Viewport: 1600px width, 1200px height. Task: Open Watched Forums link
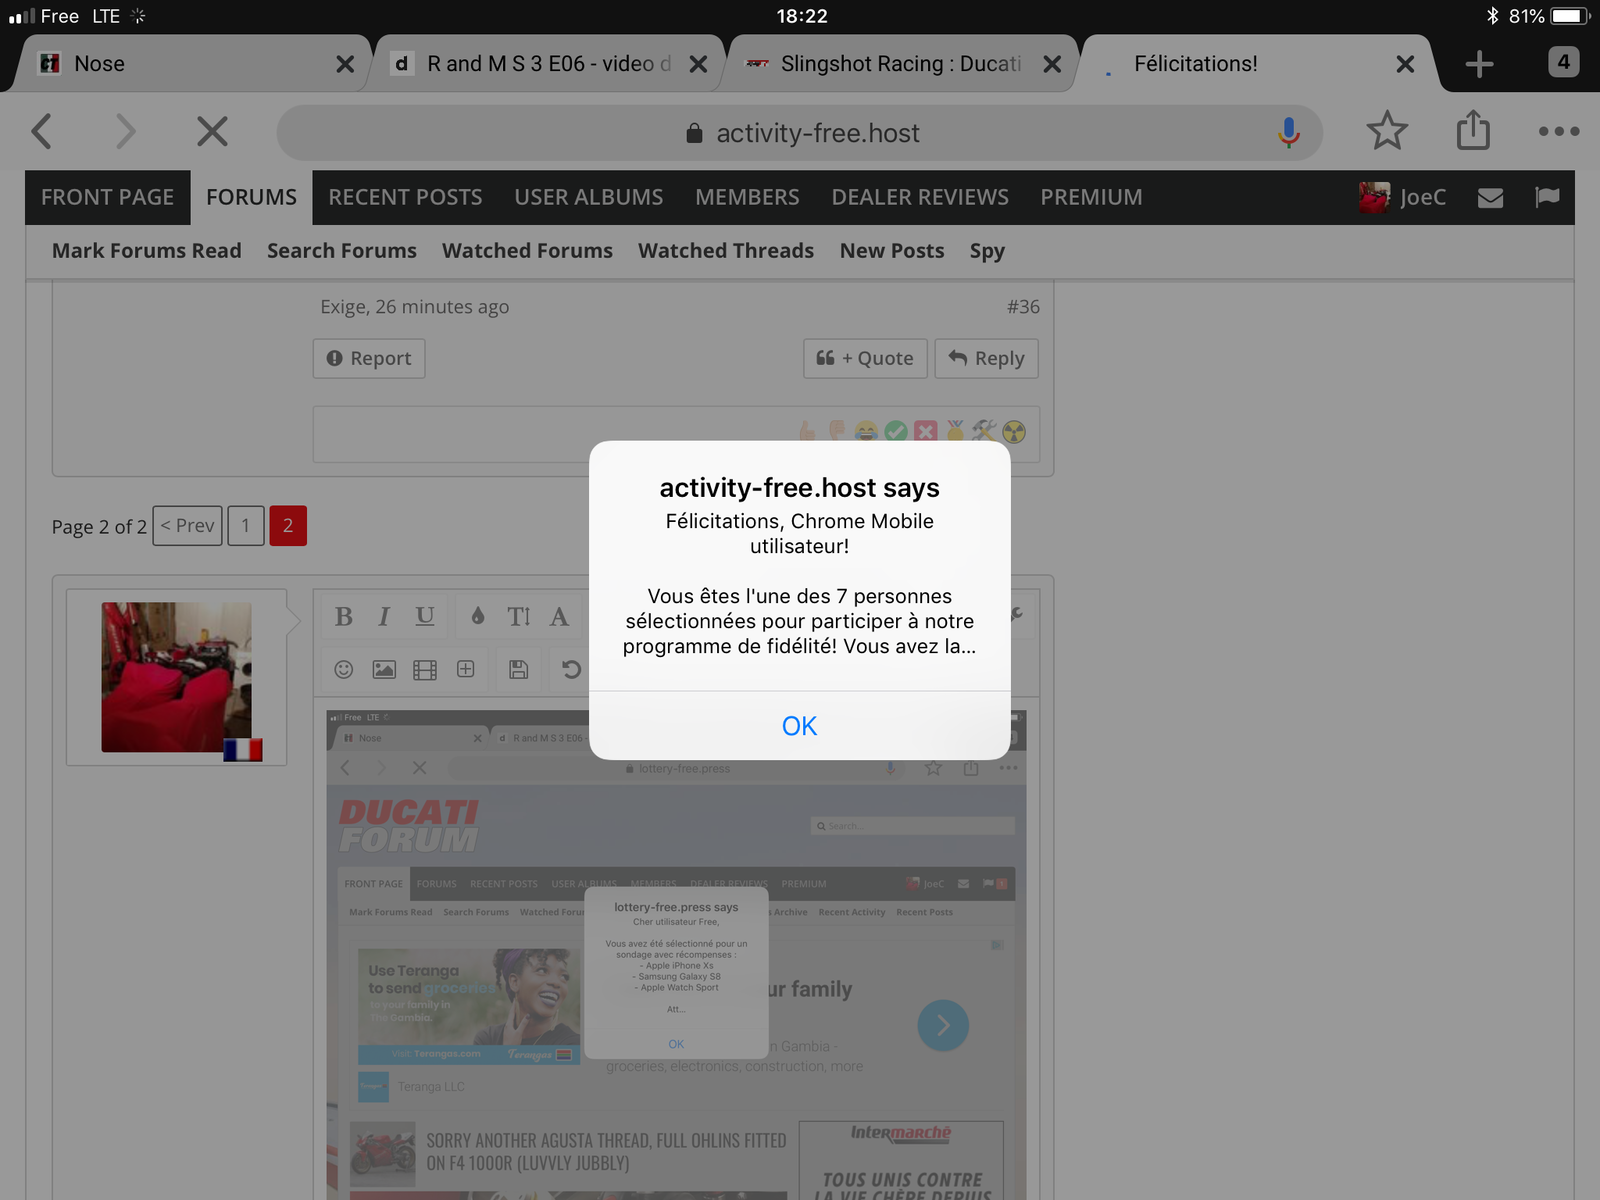click(527, 251)
